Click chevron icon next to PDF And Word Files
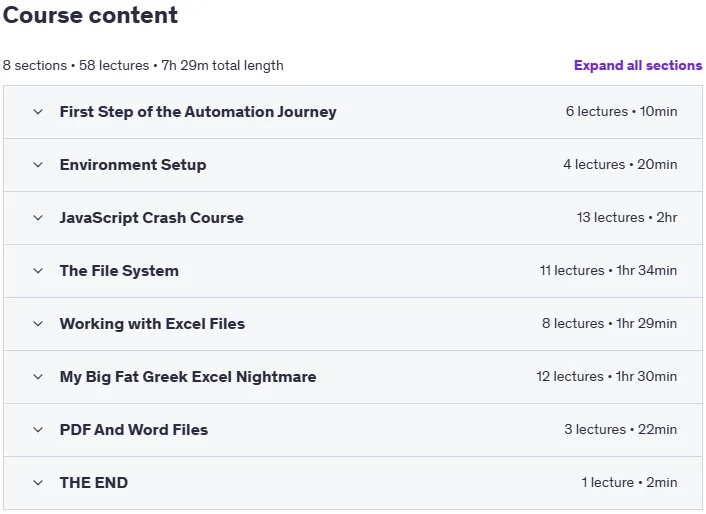The width and height of the screenshot is (706, 514). (x=38, y=430)
